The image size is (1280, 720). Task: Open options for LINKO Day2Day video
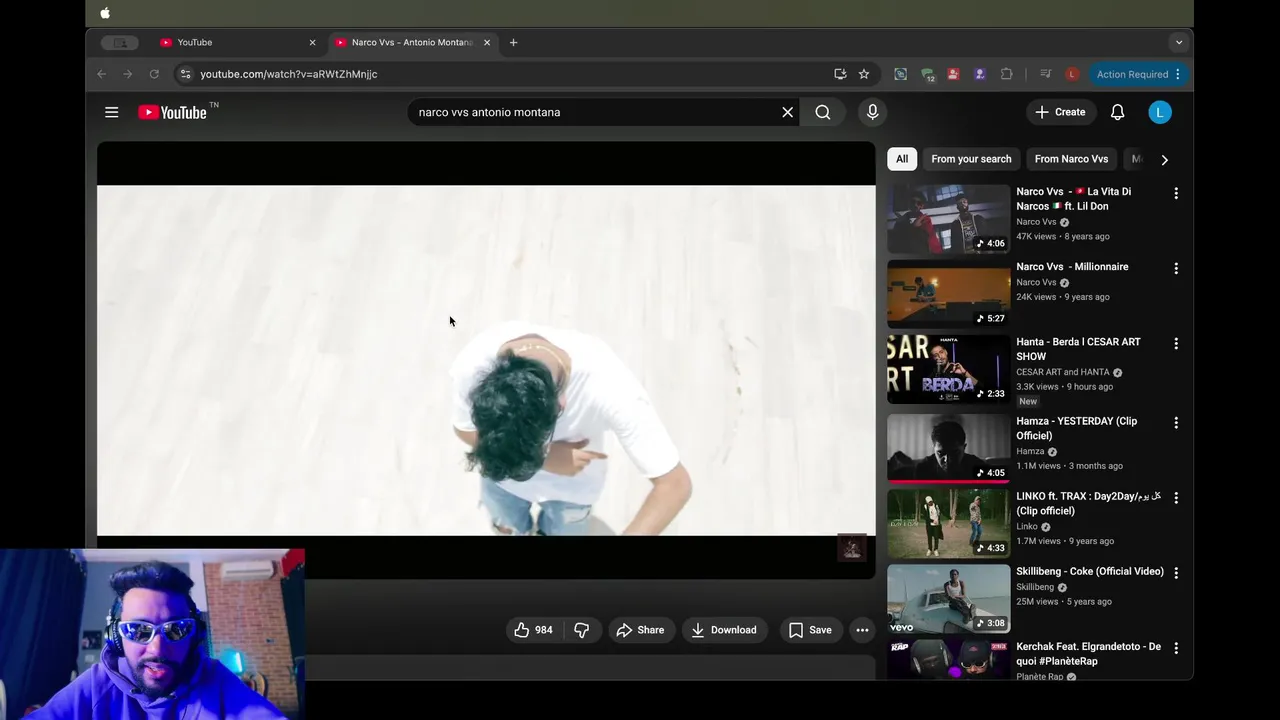coord(1176,498)
